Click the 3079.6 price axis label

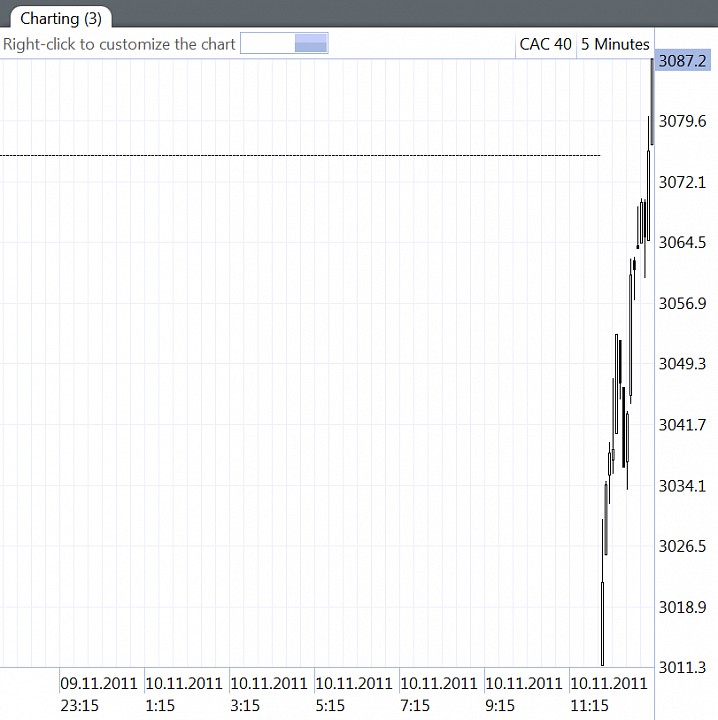683,121
